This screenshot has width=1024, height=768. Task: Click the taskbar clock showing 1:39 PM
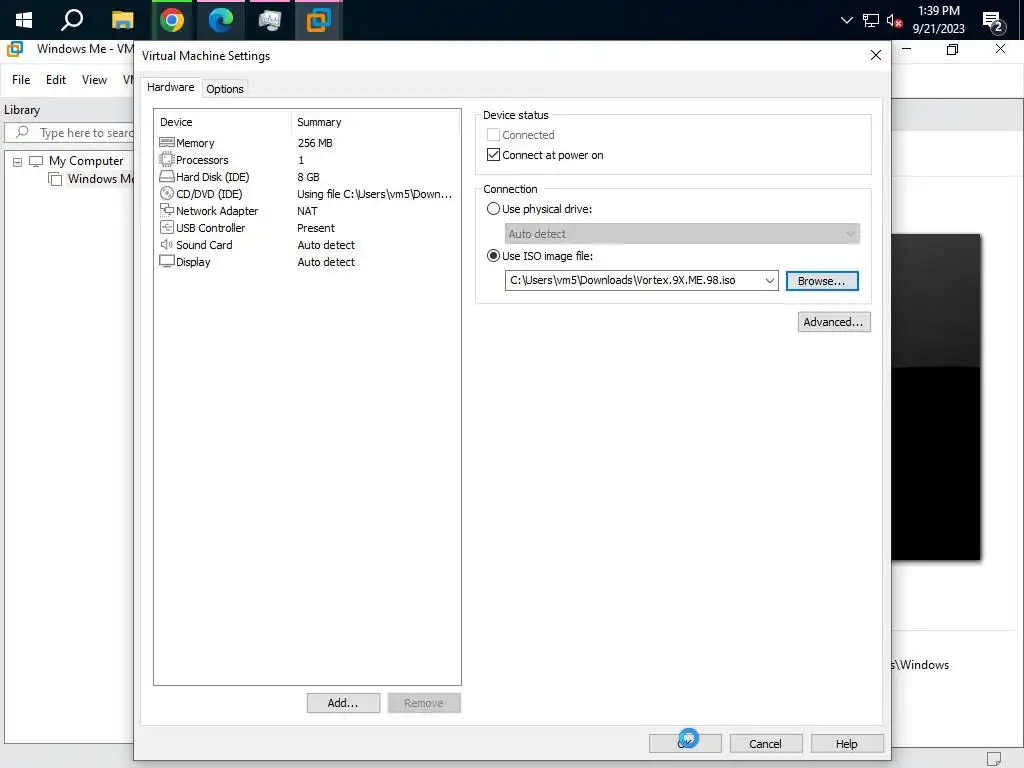[x=938, y=20]
